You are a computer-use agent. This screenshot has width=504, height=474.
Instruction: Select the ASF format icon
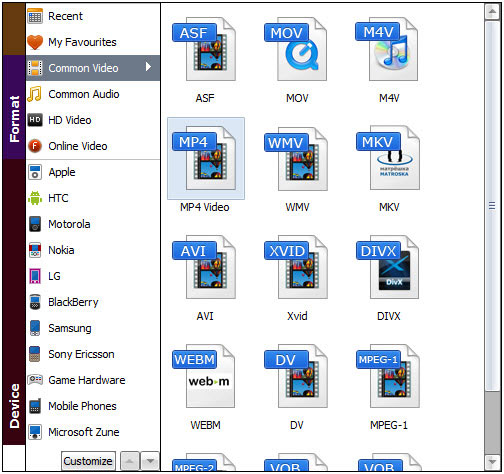tap(204, 49)
